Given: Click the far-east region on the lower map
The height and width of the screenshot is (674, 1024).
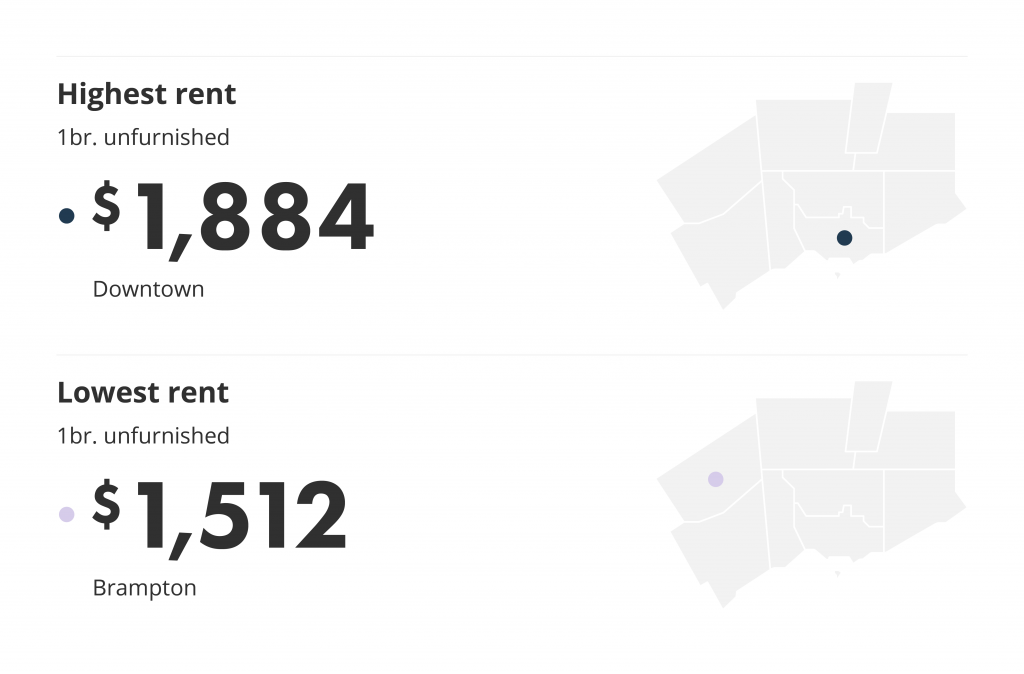Looking at the screenshot, I should point(921,509).
